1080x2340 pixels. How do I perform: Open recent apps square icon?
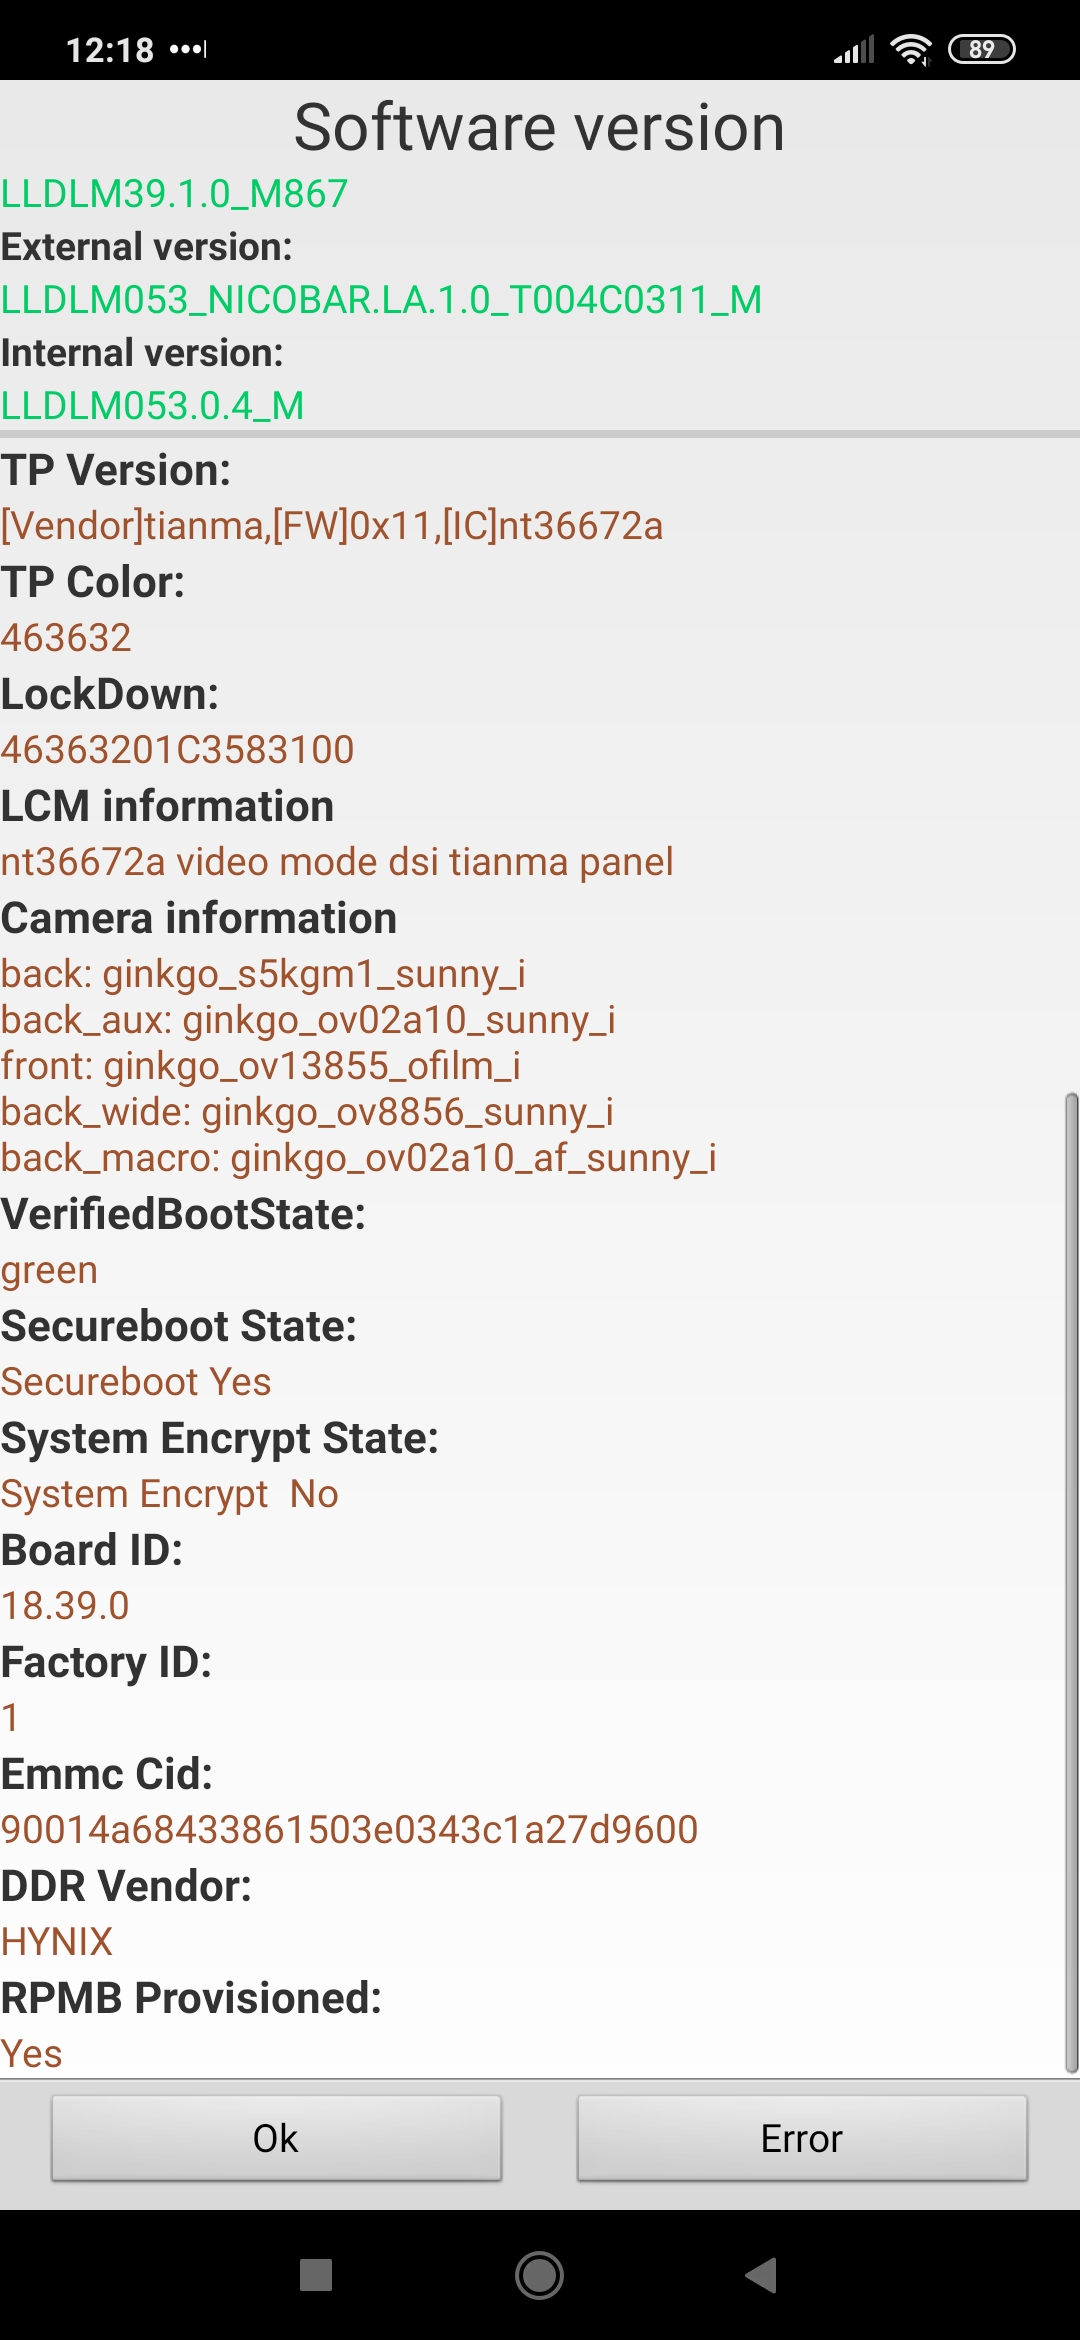coord(316,2275)
